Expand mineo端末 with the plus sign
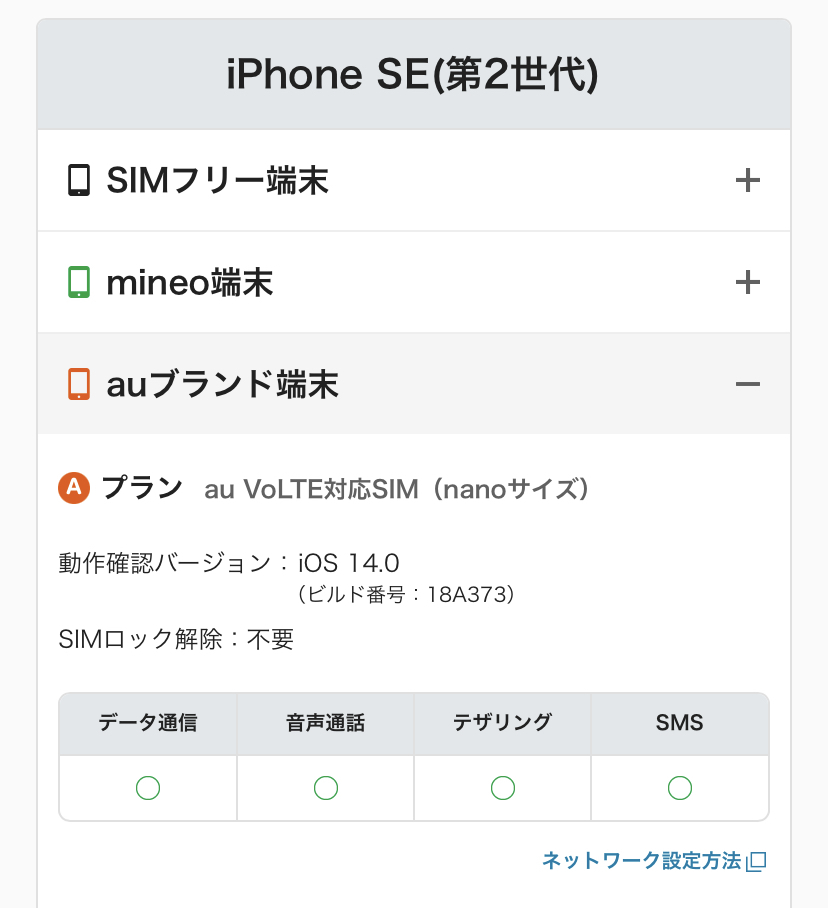This screenshot has height=908, width=828. point(747,283)
